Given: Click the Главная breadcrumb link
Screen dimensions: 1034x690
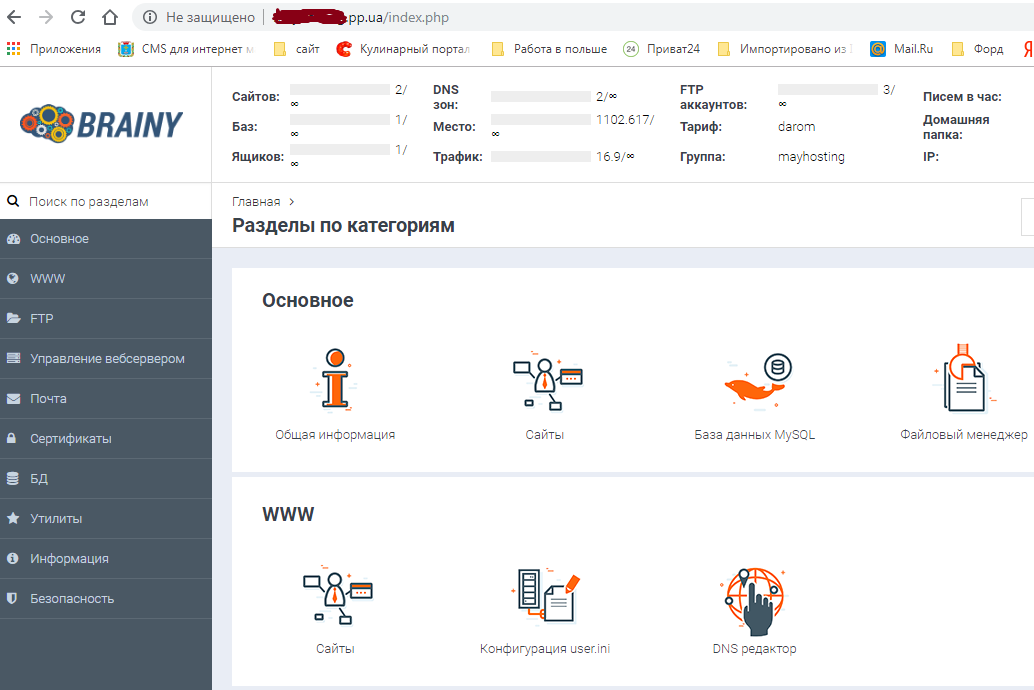Looking at the screenshot, I should tap(256, 202).
